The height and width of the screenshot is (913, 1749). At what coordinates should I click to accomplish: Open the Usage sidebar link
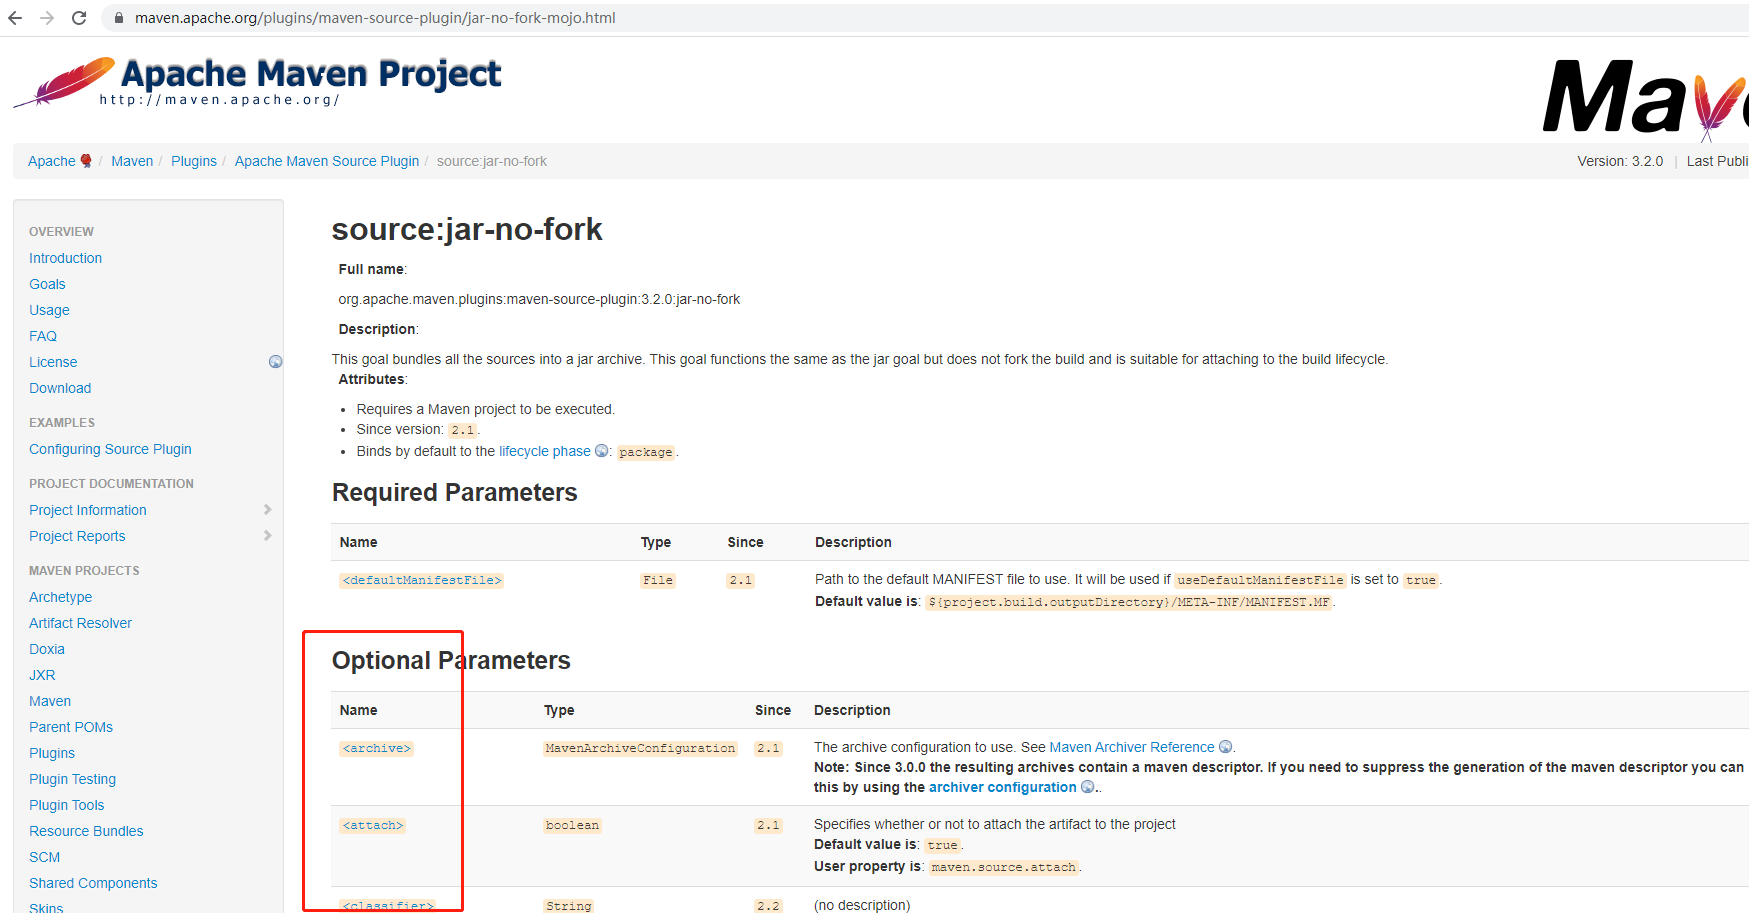tap(49, 310)
